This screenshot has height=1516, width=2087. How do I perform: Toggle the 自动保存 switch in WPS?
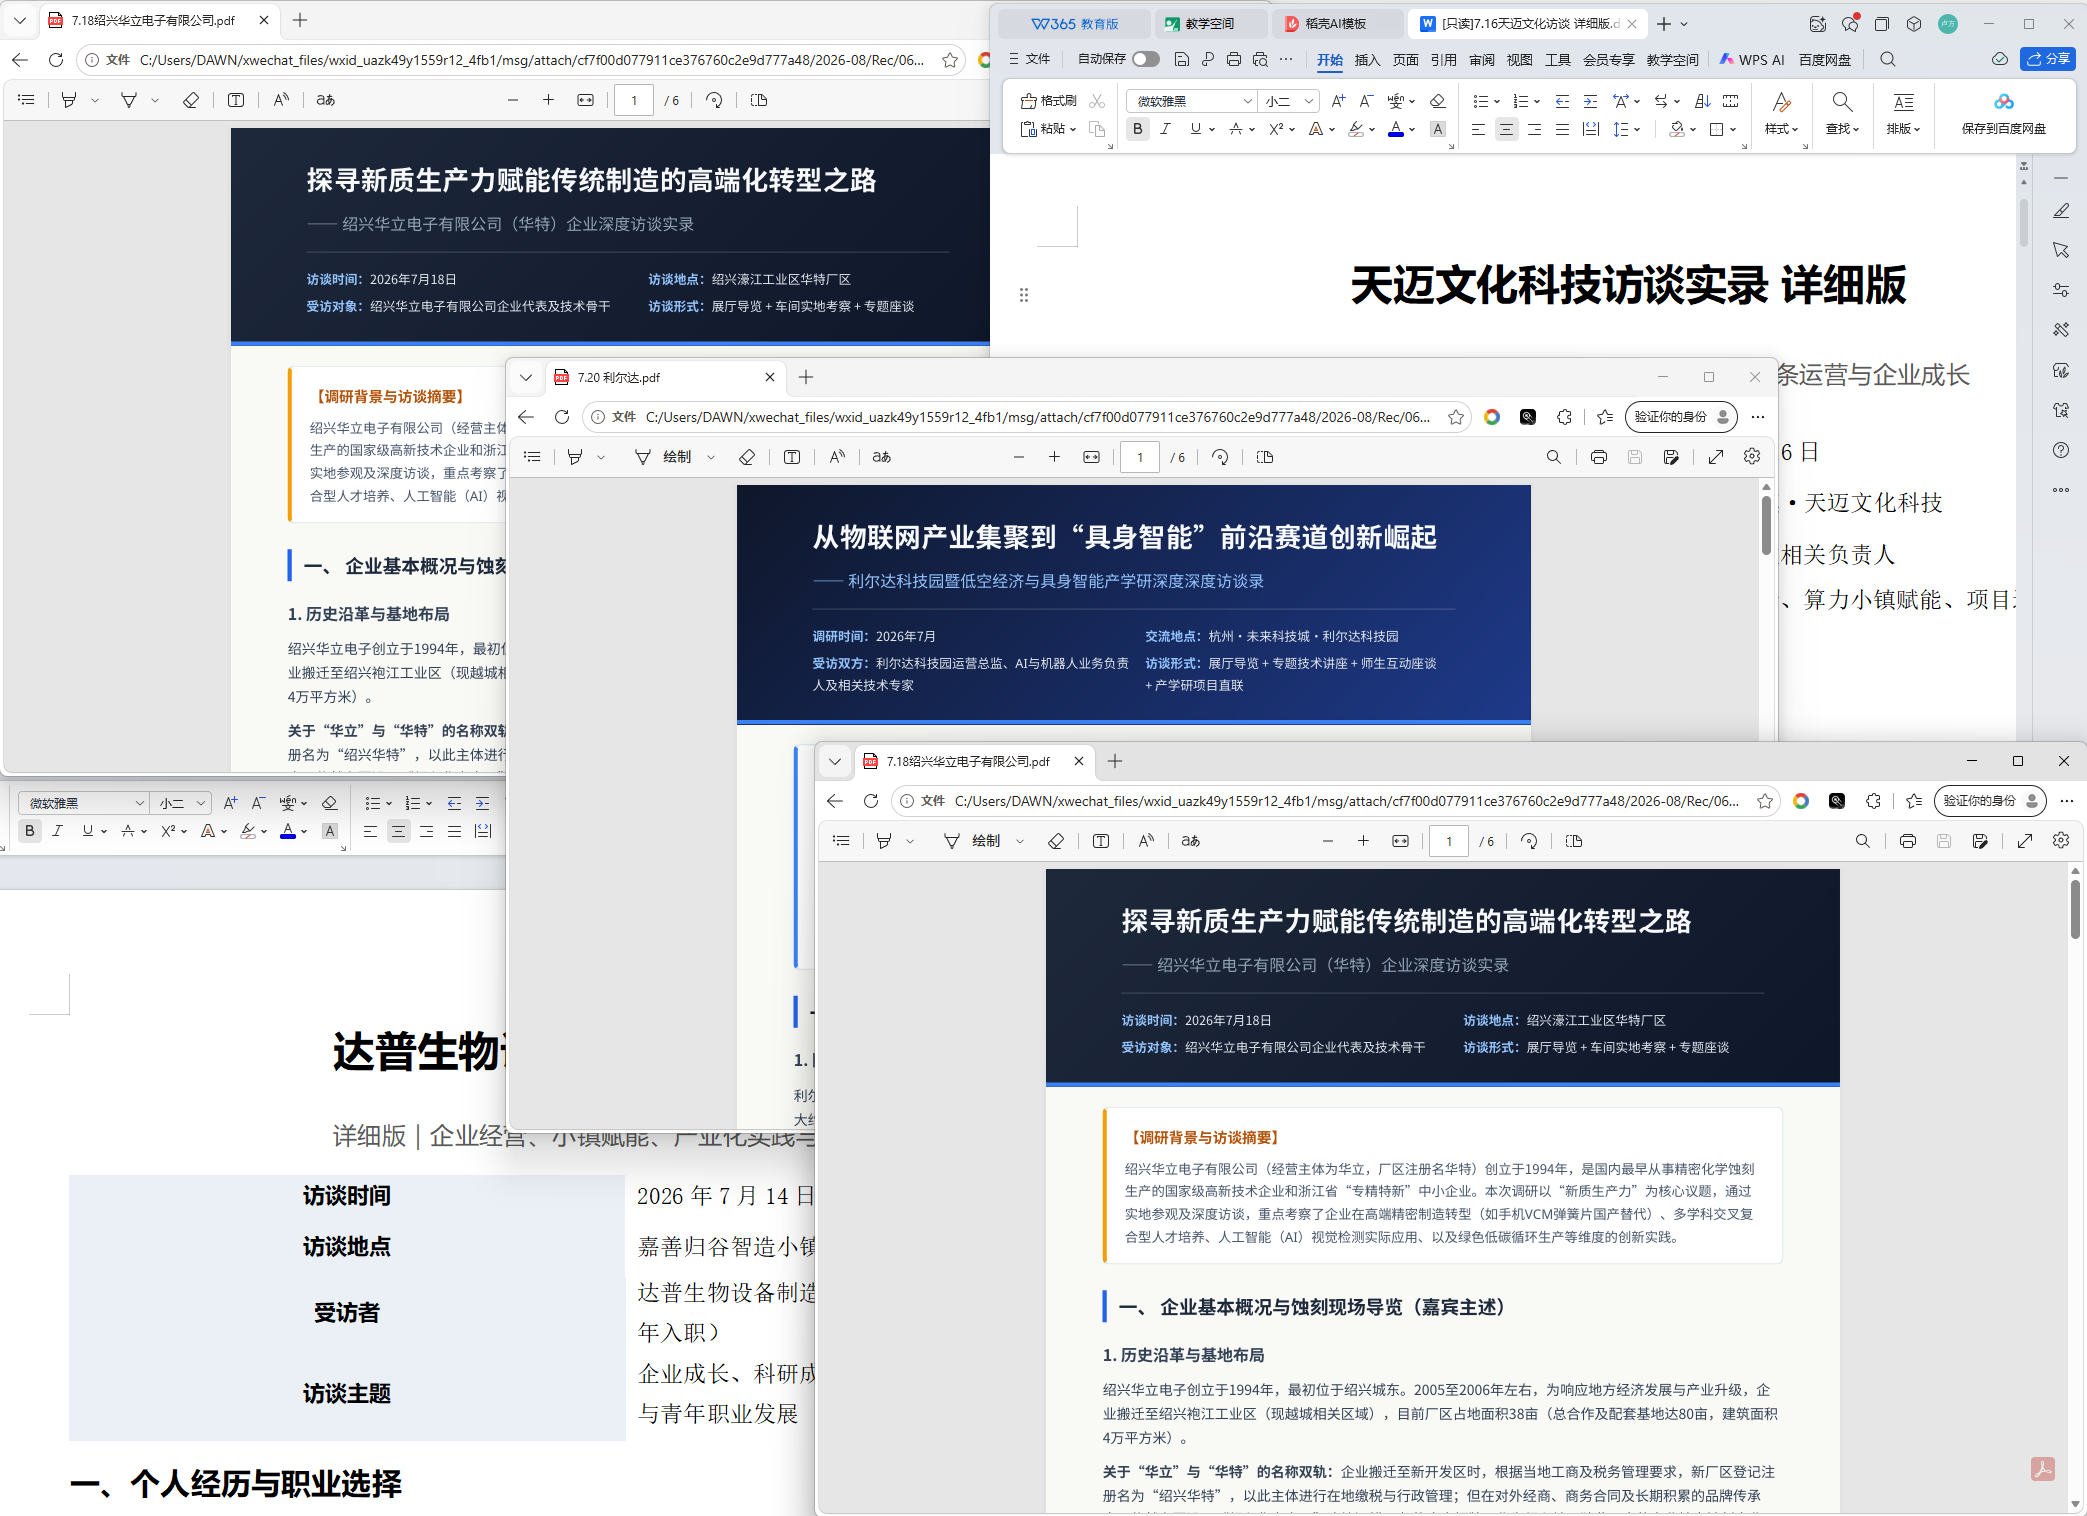[x=1145, y=59]
